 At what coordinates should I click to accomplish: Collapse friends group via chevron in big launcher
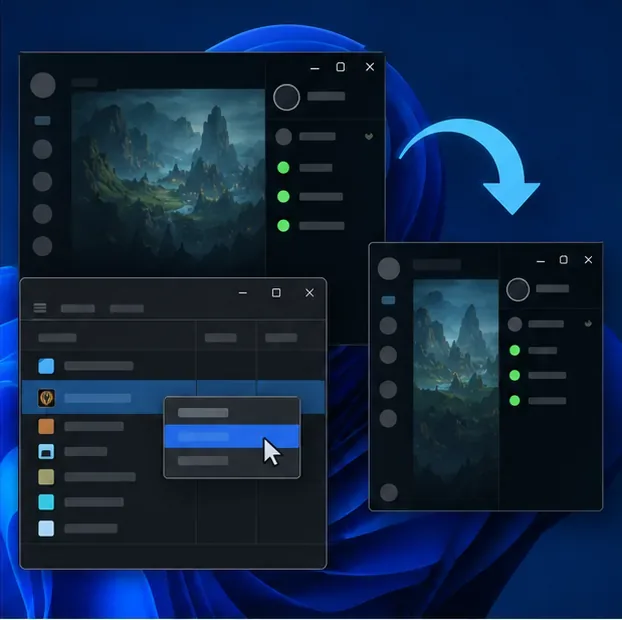369,137
